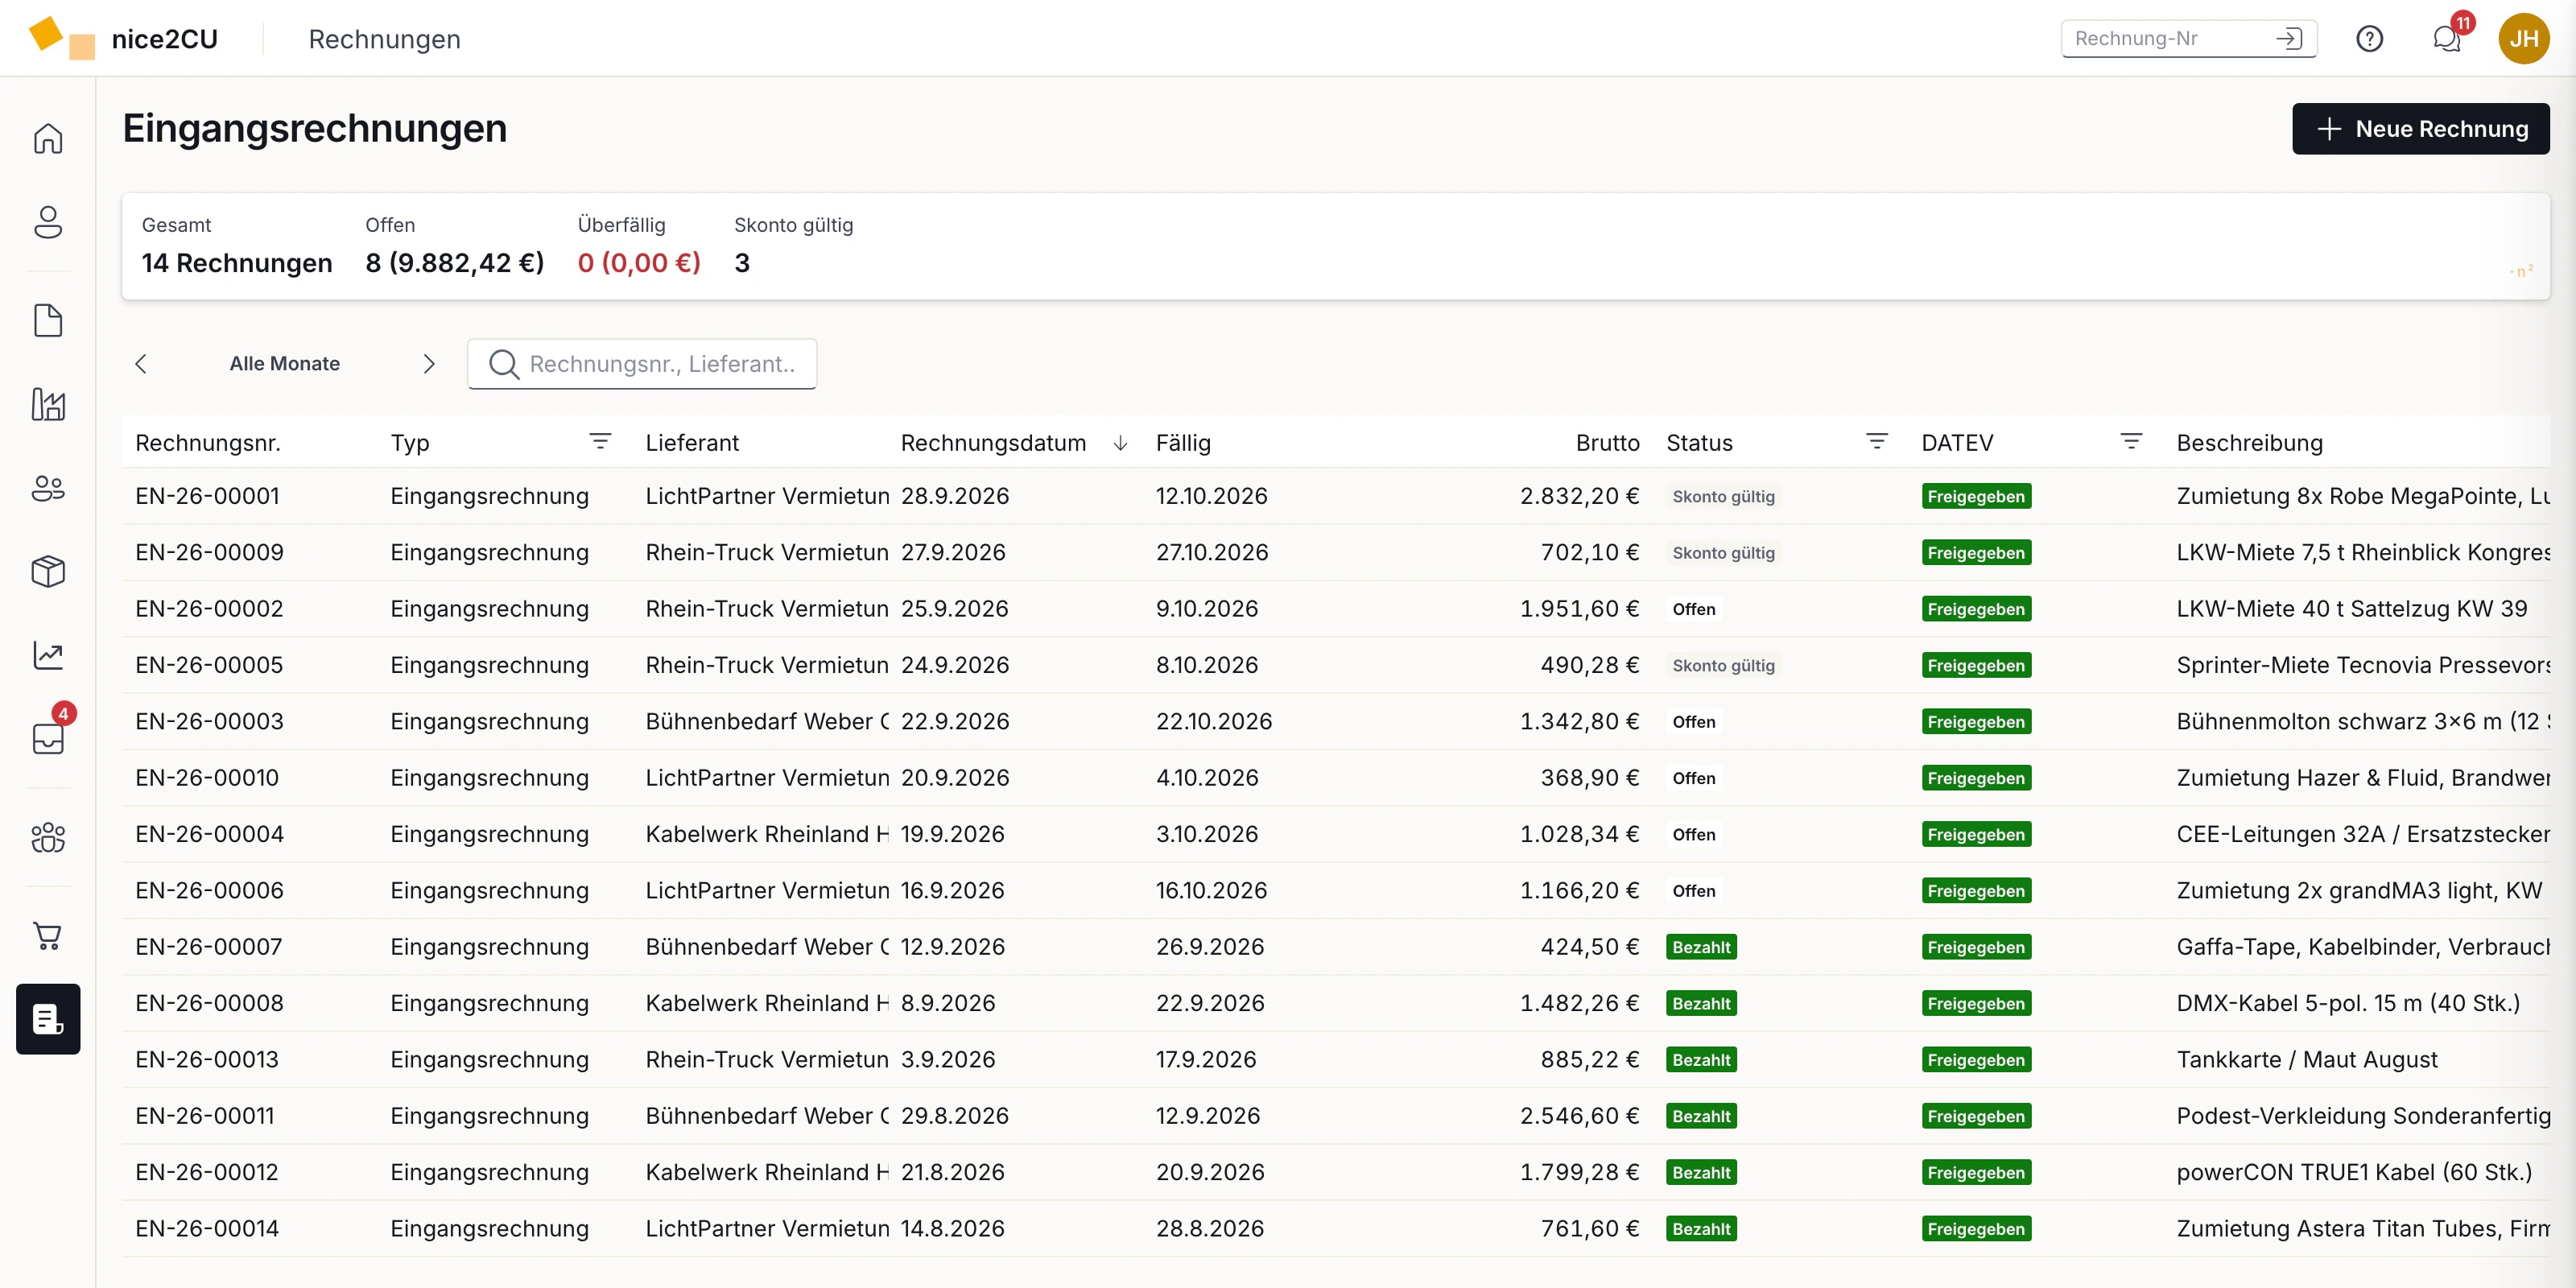Click Bezahlt badge of EN-26-00007
The width and height of the screenshot is (2576, 1288).
(x=1701, y=947)
